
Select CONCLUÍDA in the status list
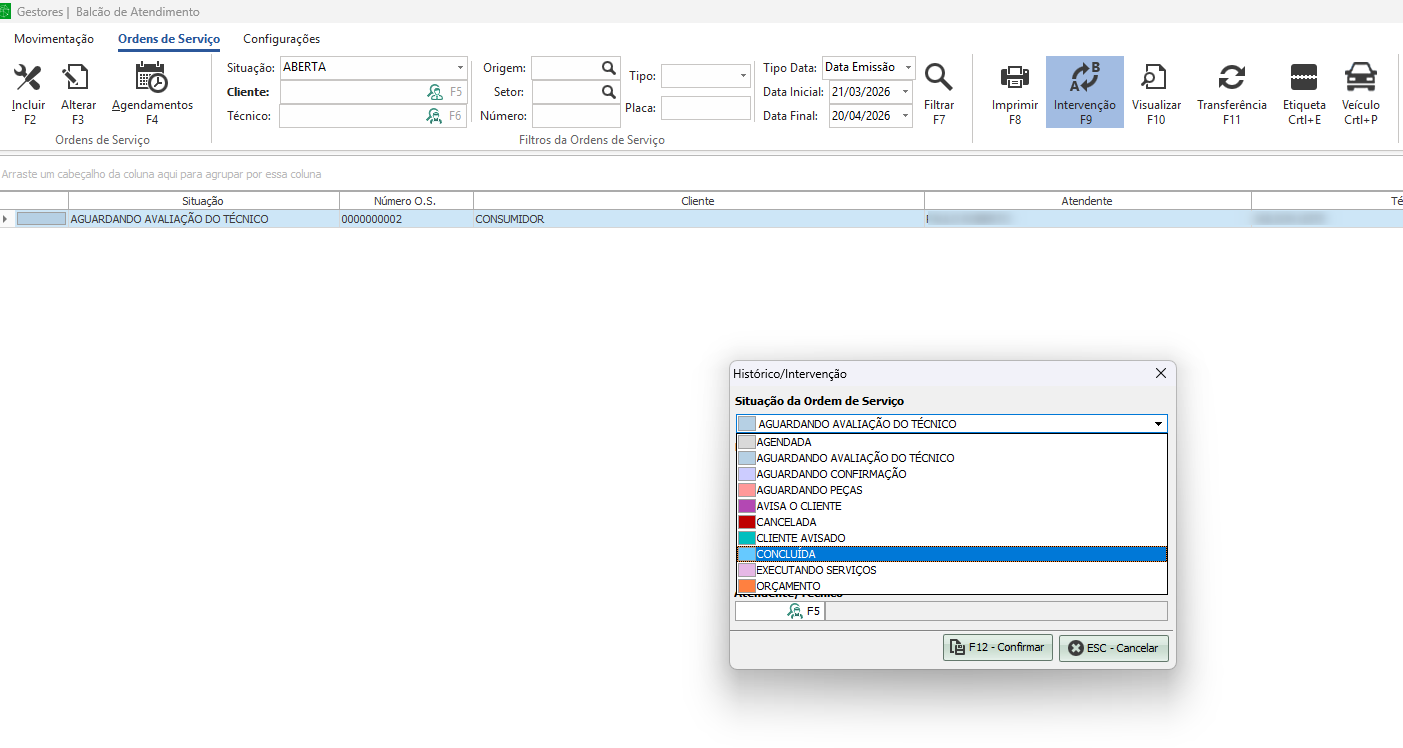(786, 554)
